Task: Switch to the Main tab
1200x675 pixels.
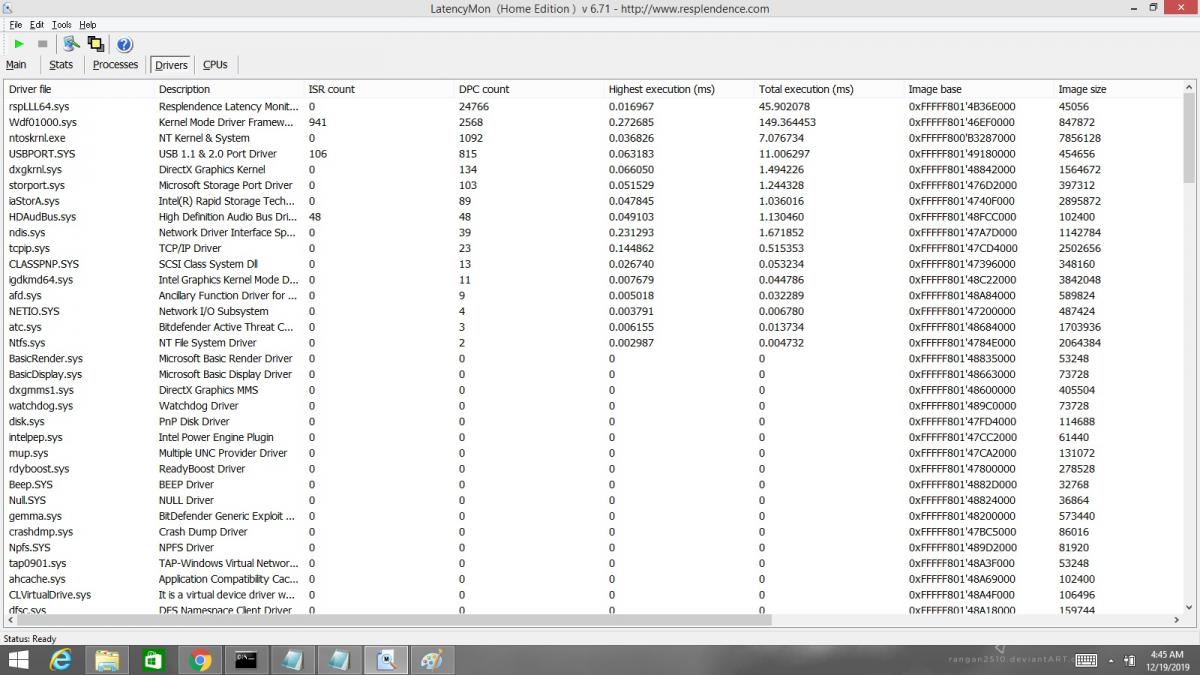Action: tap(16, 65)
